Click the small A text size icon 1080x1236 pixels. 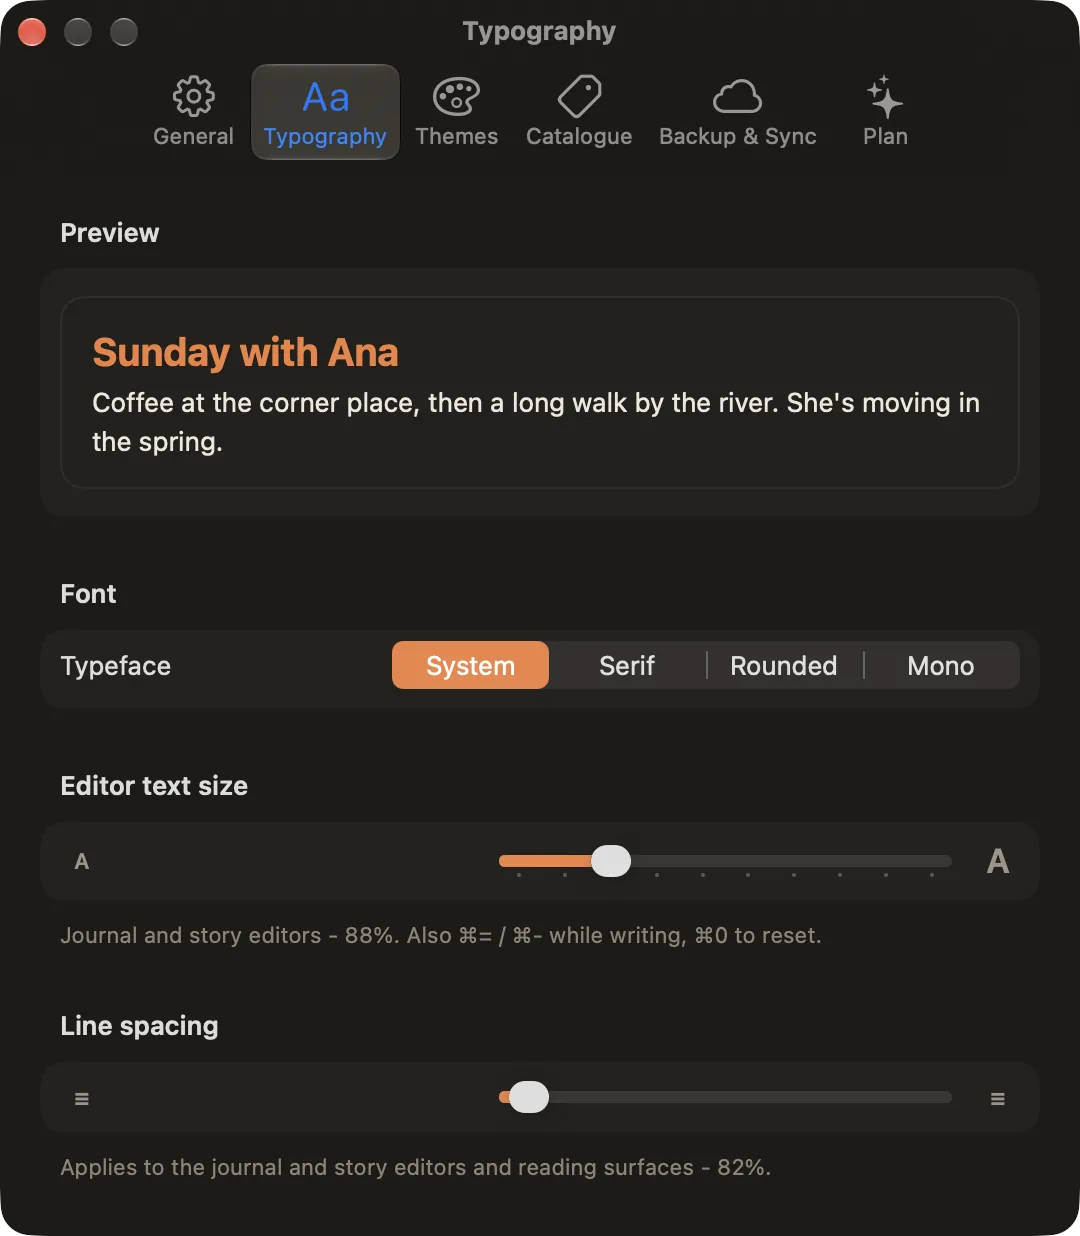point(82,861)
